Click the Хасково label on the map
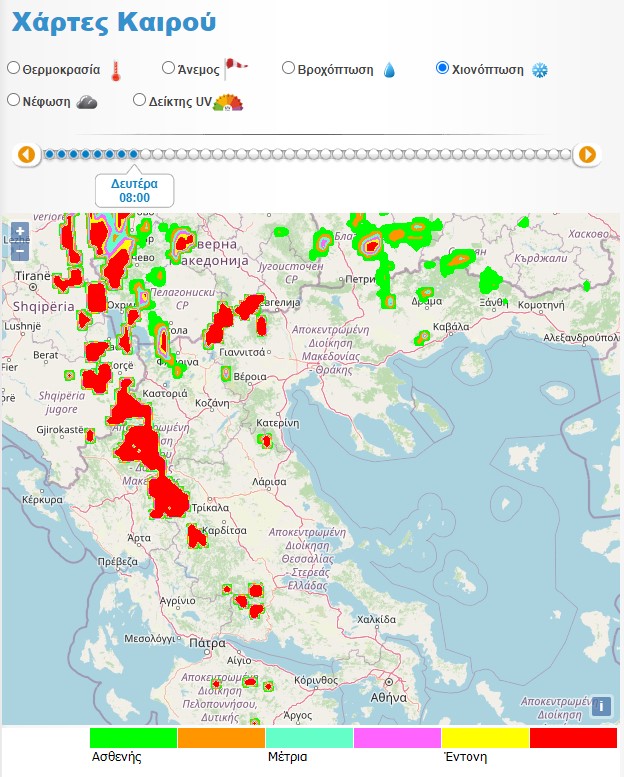The height and width of the screenshot is (777, 624). (588, 234)
